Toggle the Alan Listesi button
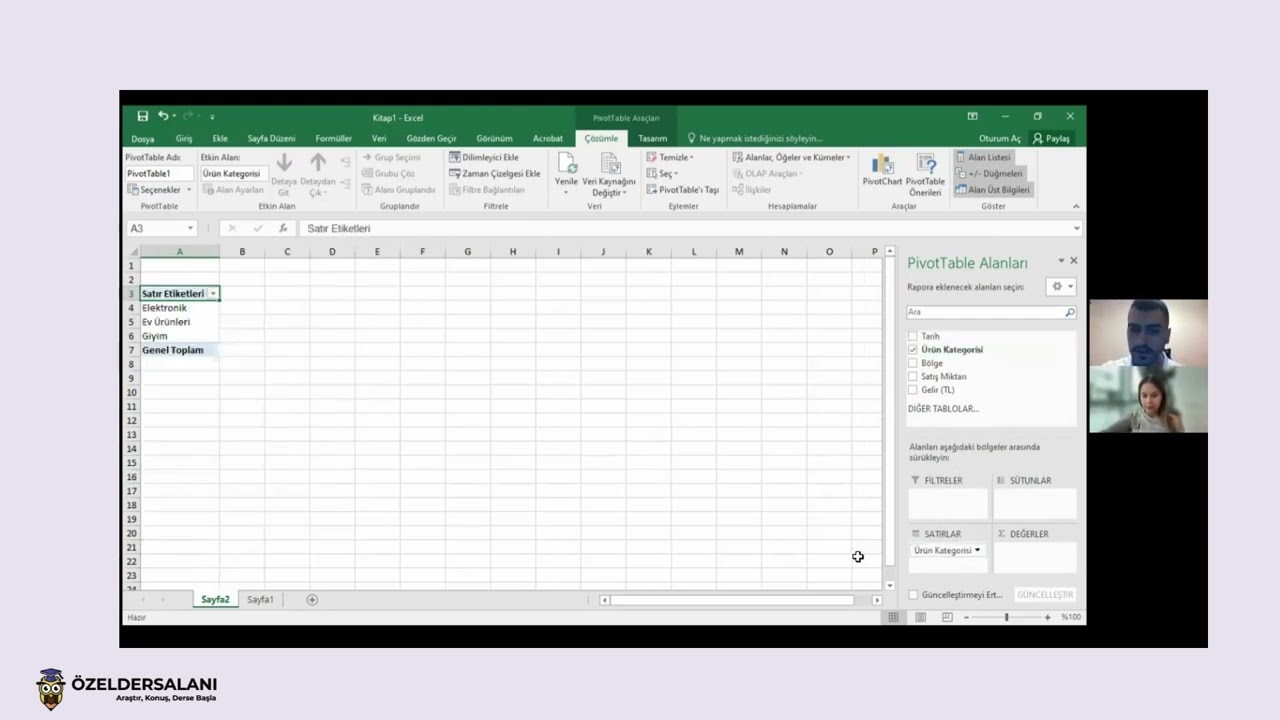The height and width of the screenshot is (720, 1280). [x=984, y=157]
